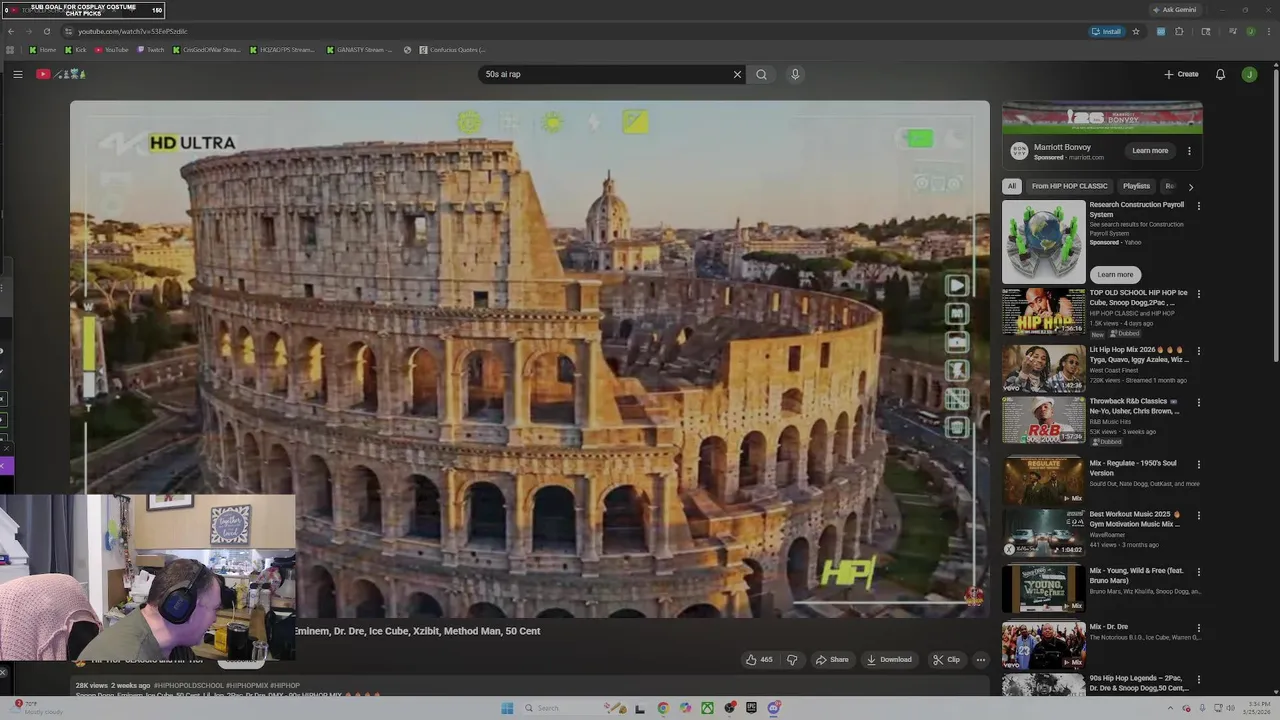Open the Confucius Quotes bookmark
The height and width of the screenshot is (720, 1280).
tap(452, 49)
